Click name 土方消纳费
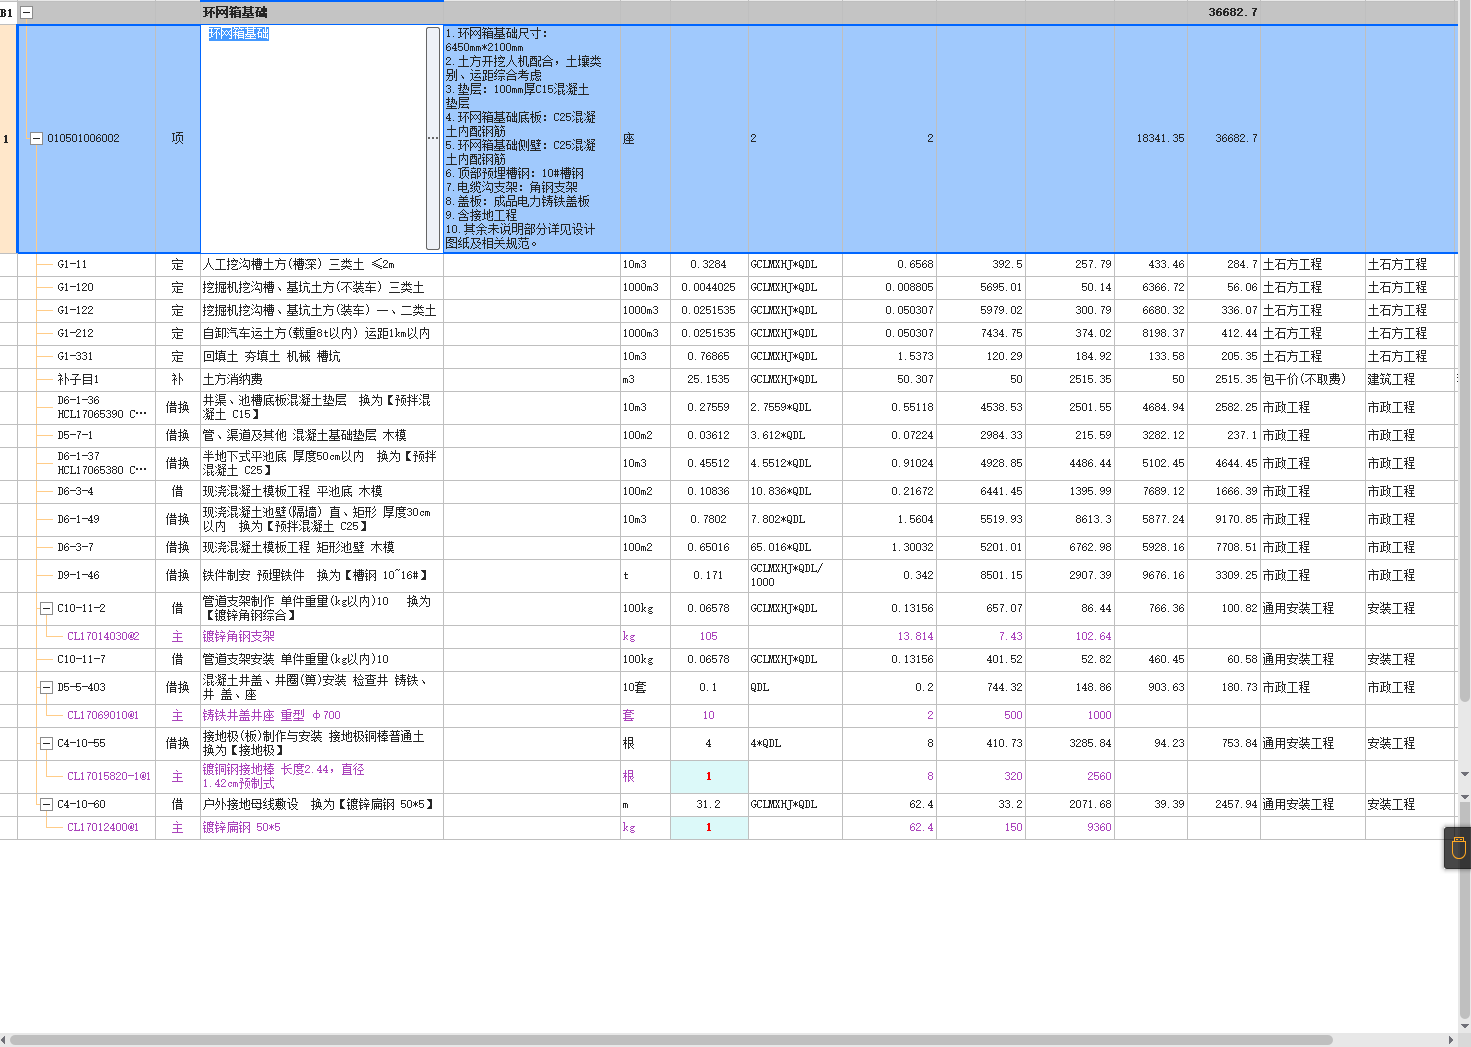This screenshot has height=1047, width=1471. click(232, 379)
